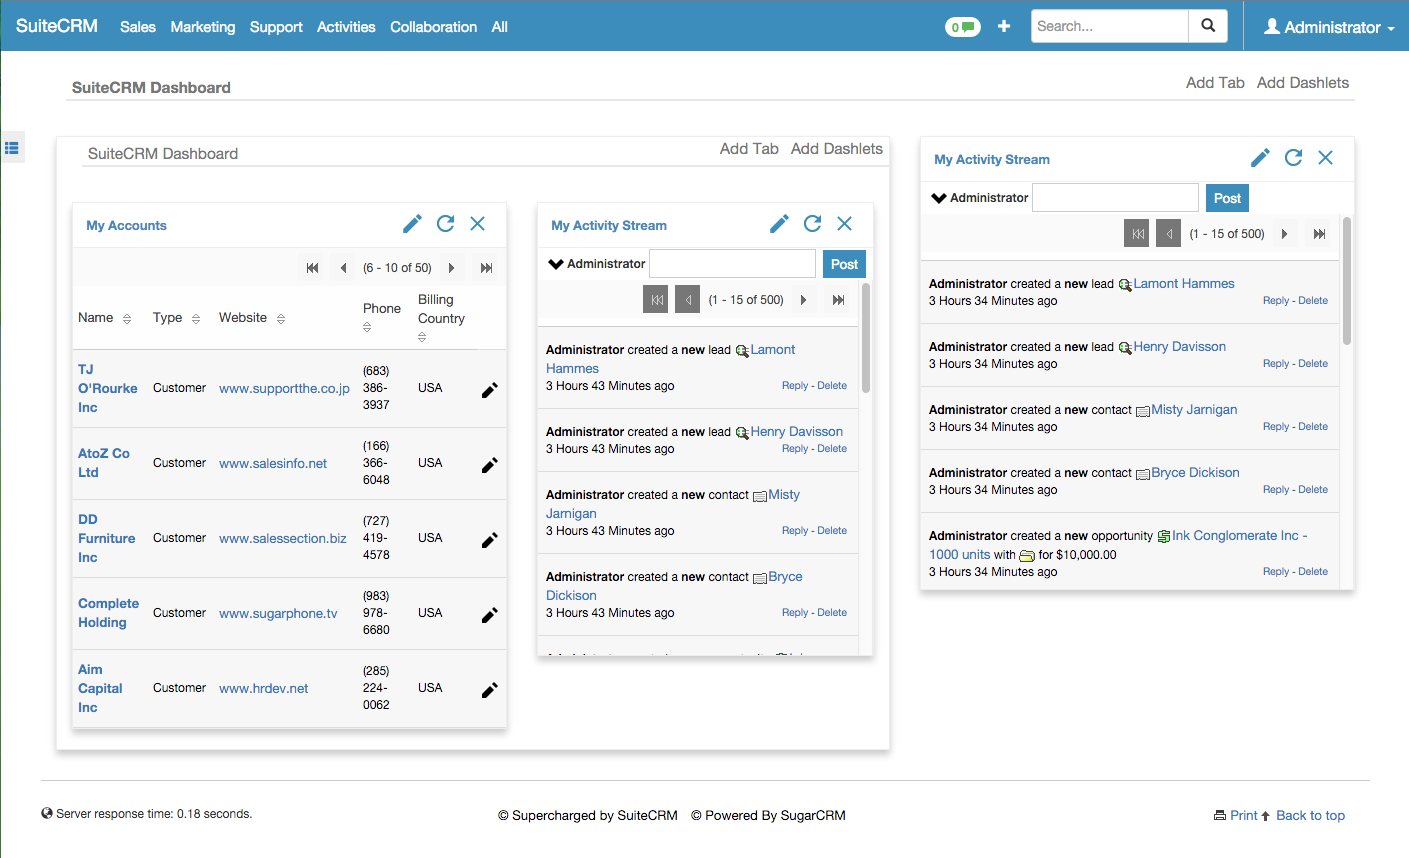The height and width of the screenshot is (858, 1409).
Task: Click Post in right activity stream
Action: (x=1227, y=198)
